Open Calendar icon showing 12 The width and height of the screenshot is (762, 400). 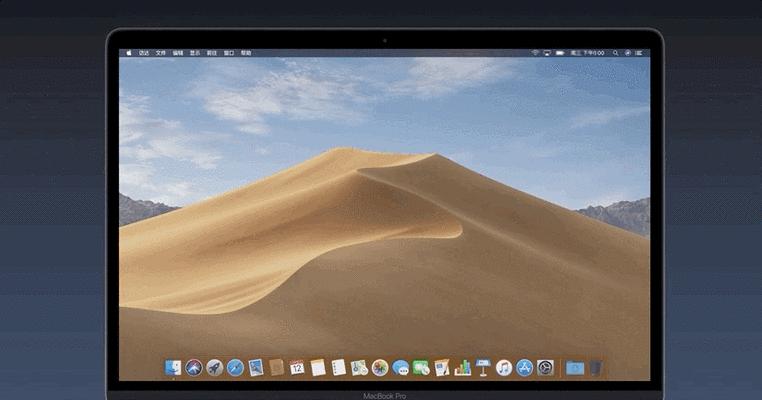click(297, 367)
